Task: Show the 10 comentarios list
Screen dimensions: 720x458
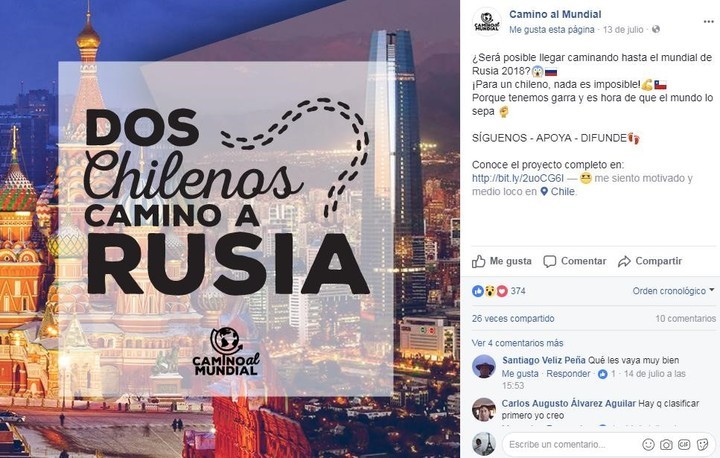Action: pyautogui.click(x=685, y=318)
